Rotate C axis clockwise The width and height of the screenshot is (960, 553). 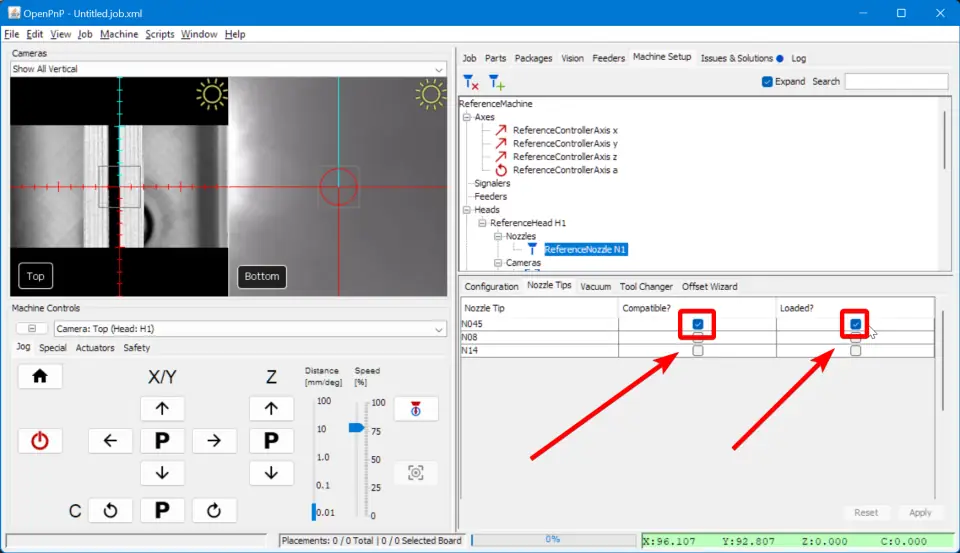pos(213,510)
